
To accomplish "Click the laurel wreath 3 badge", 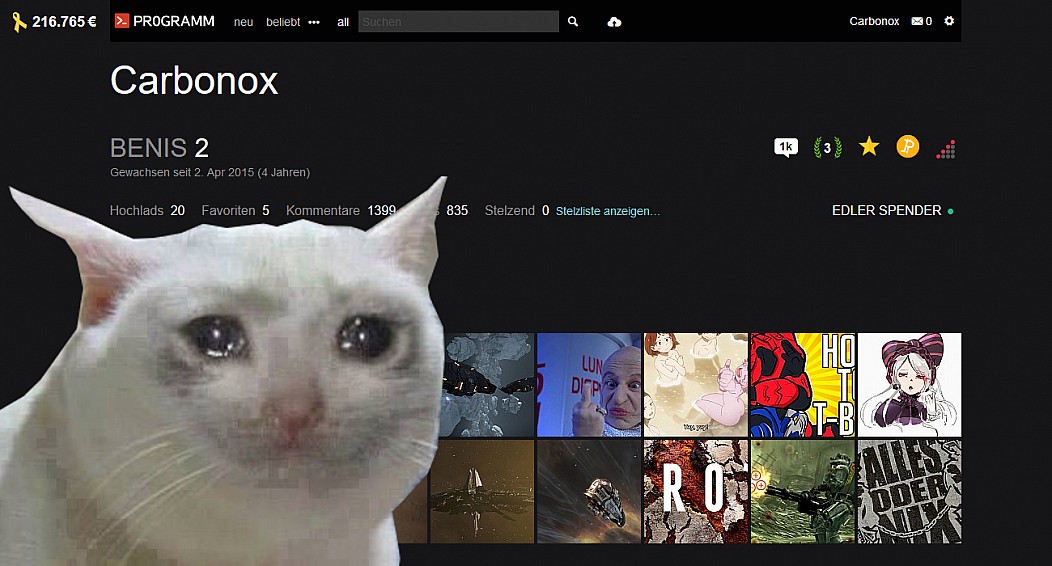I will 827,148.
